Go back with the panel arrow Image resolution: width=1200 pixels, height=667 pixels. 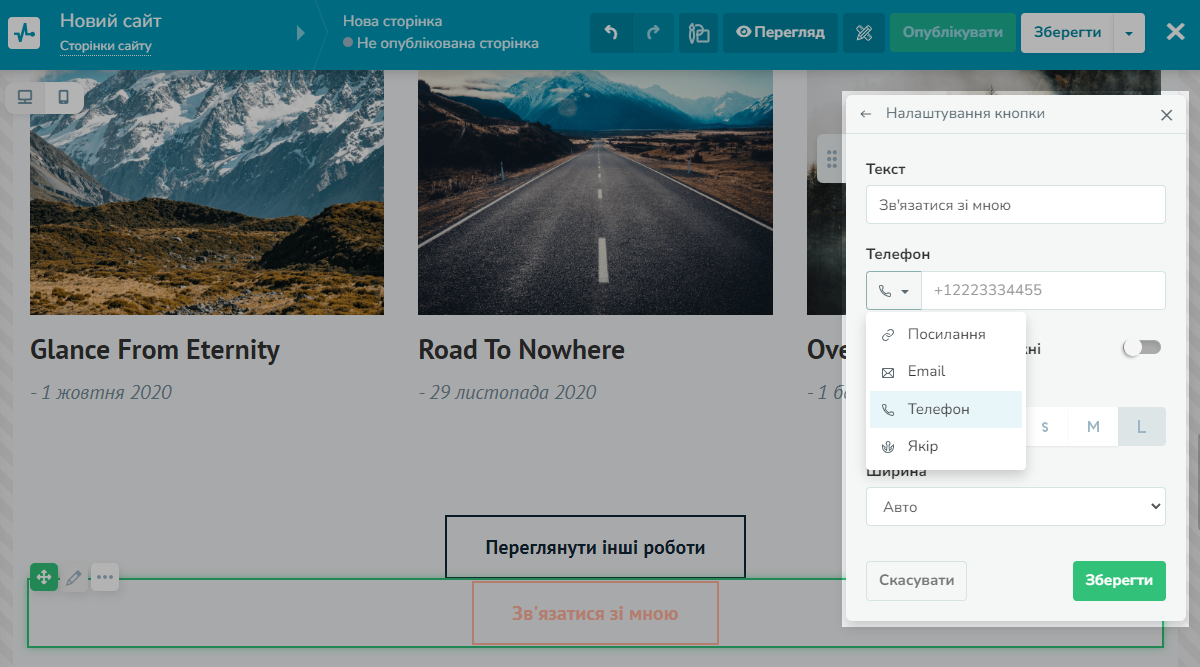coord(866,114)
